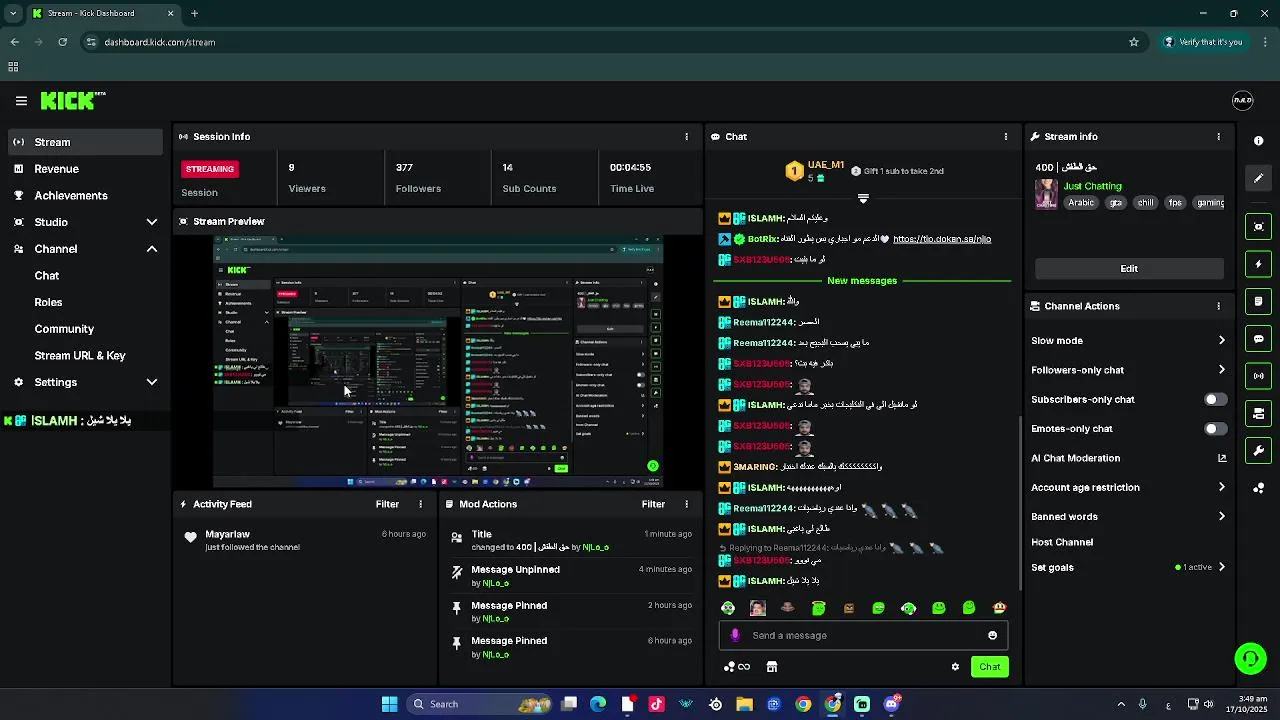Click the document note icon in right rail
The image size is (1280, 720).
[1259, 301]
